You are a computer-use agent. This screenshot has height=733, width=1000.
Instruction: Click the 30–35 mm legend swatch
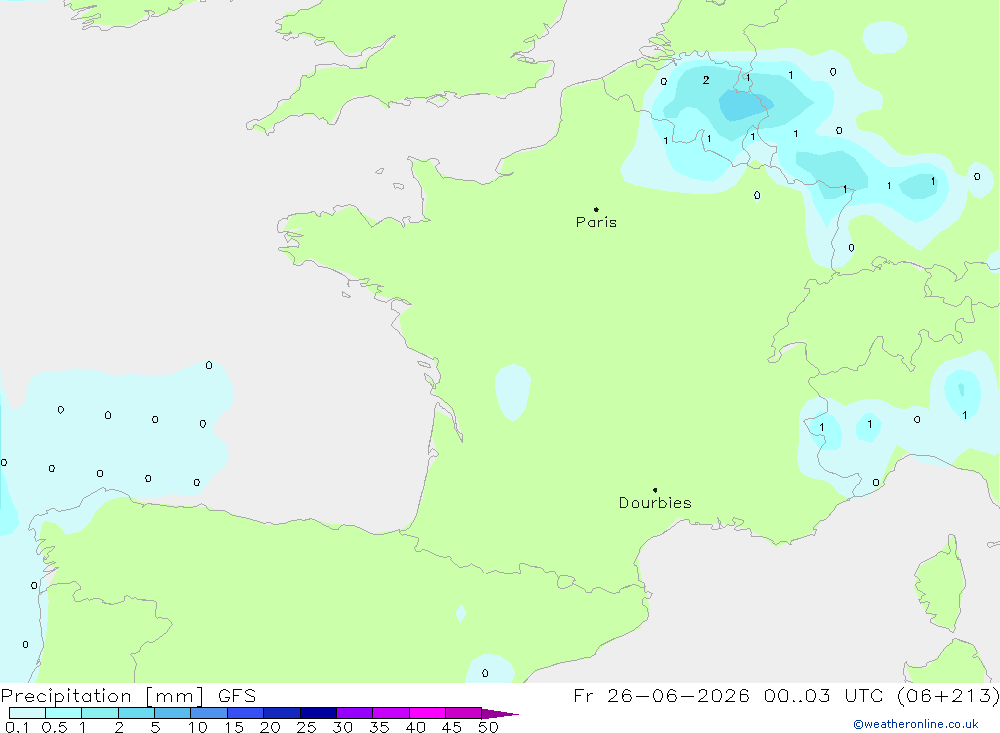click(355, 713)
